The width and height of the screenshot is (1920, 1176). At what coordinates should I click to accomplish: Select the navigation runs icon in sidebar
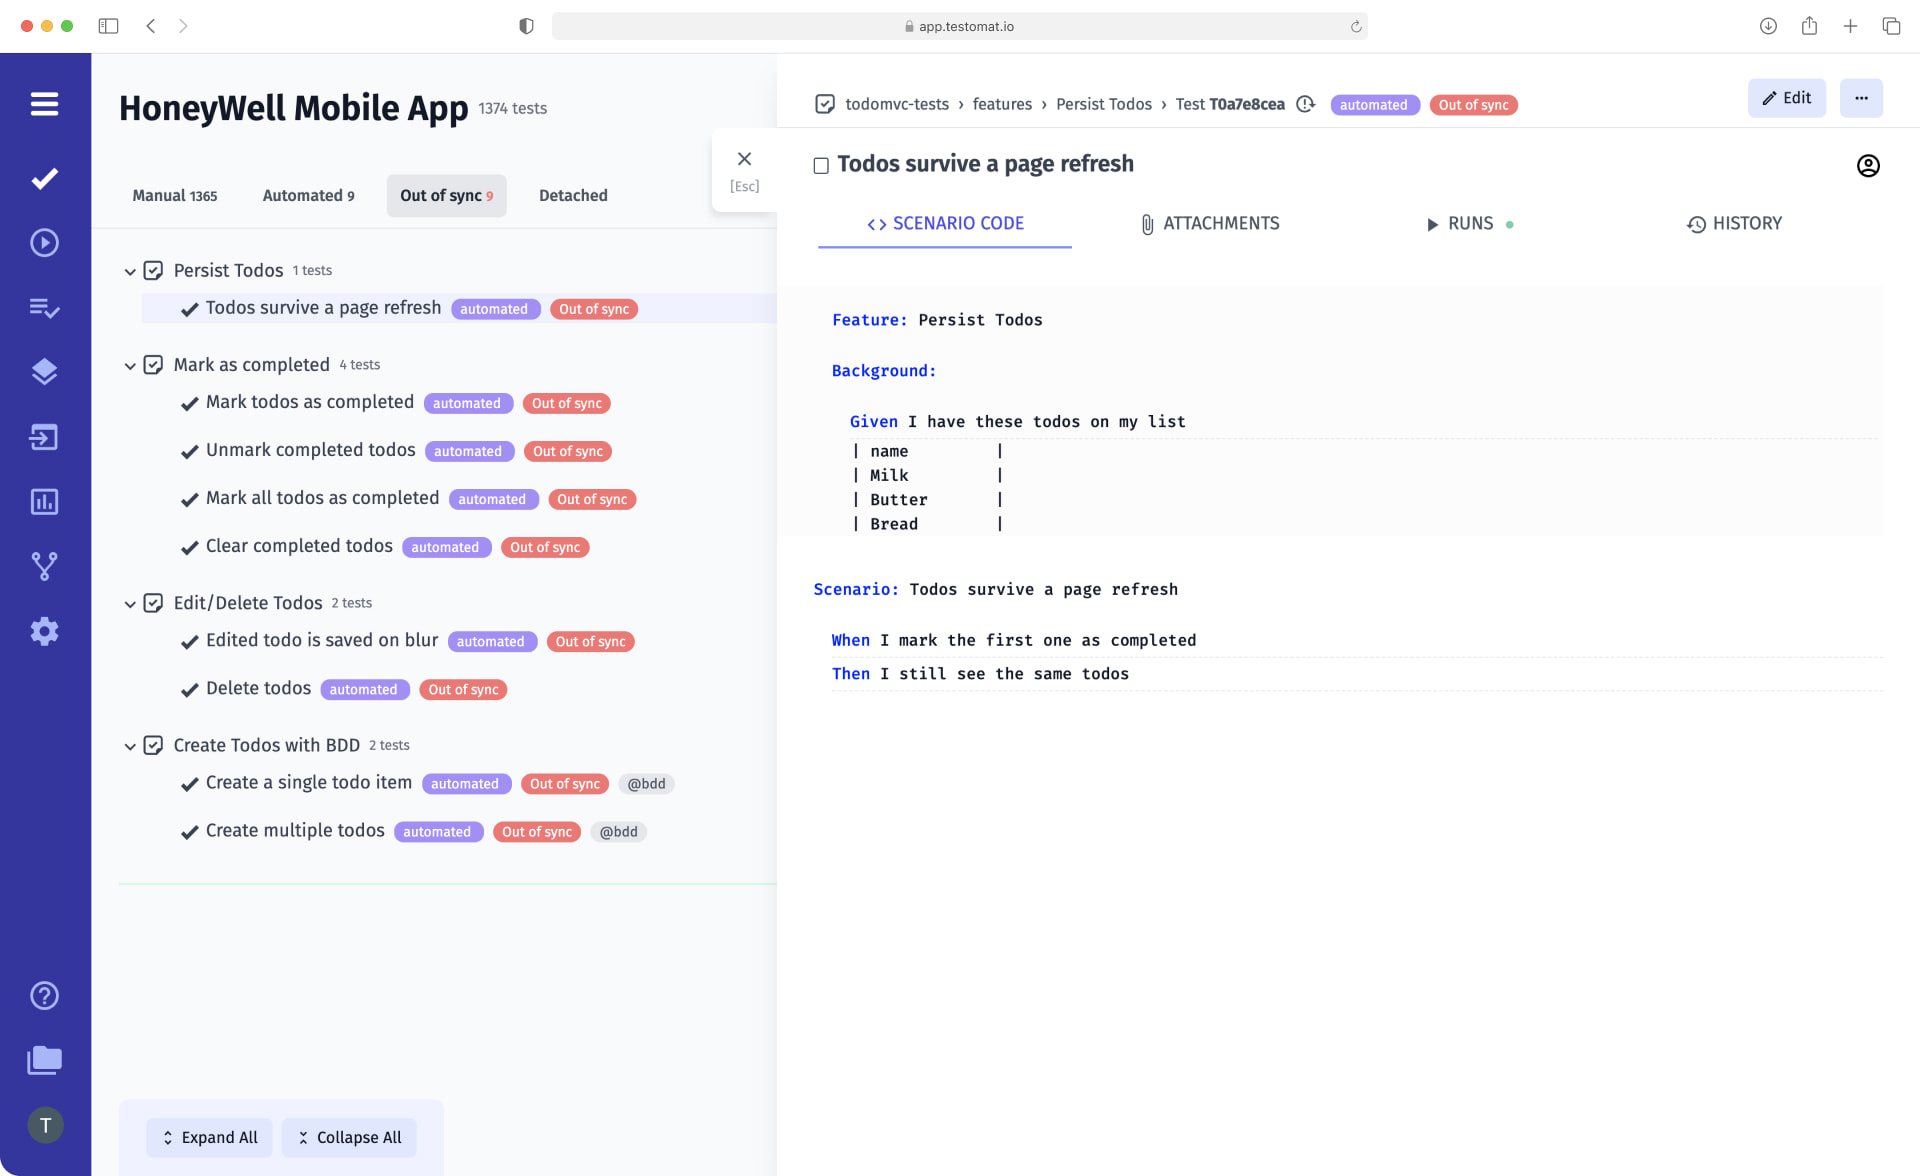45,243
